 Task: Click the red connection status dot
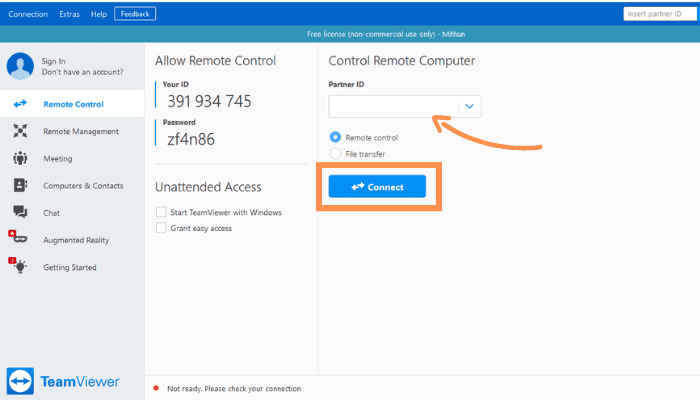pyautogui.click(x=156, y=388)
